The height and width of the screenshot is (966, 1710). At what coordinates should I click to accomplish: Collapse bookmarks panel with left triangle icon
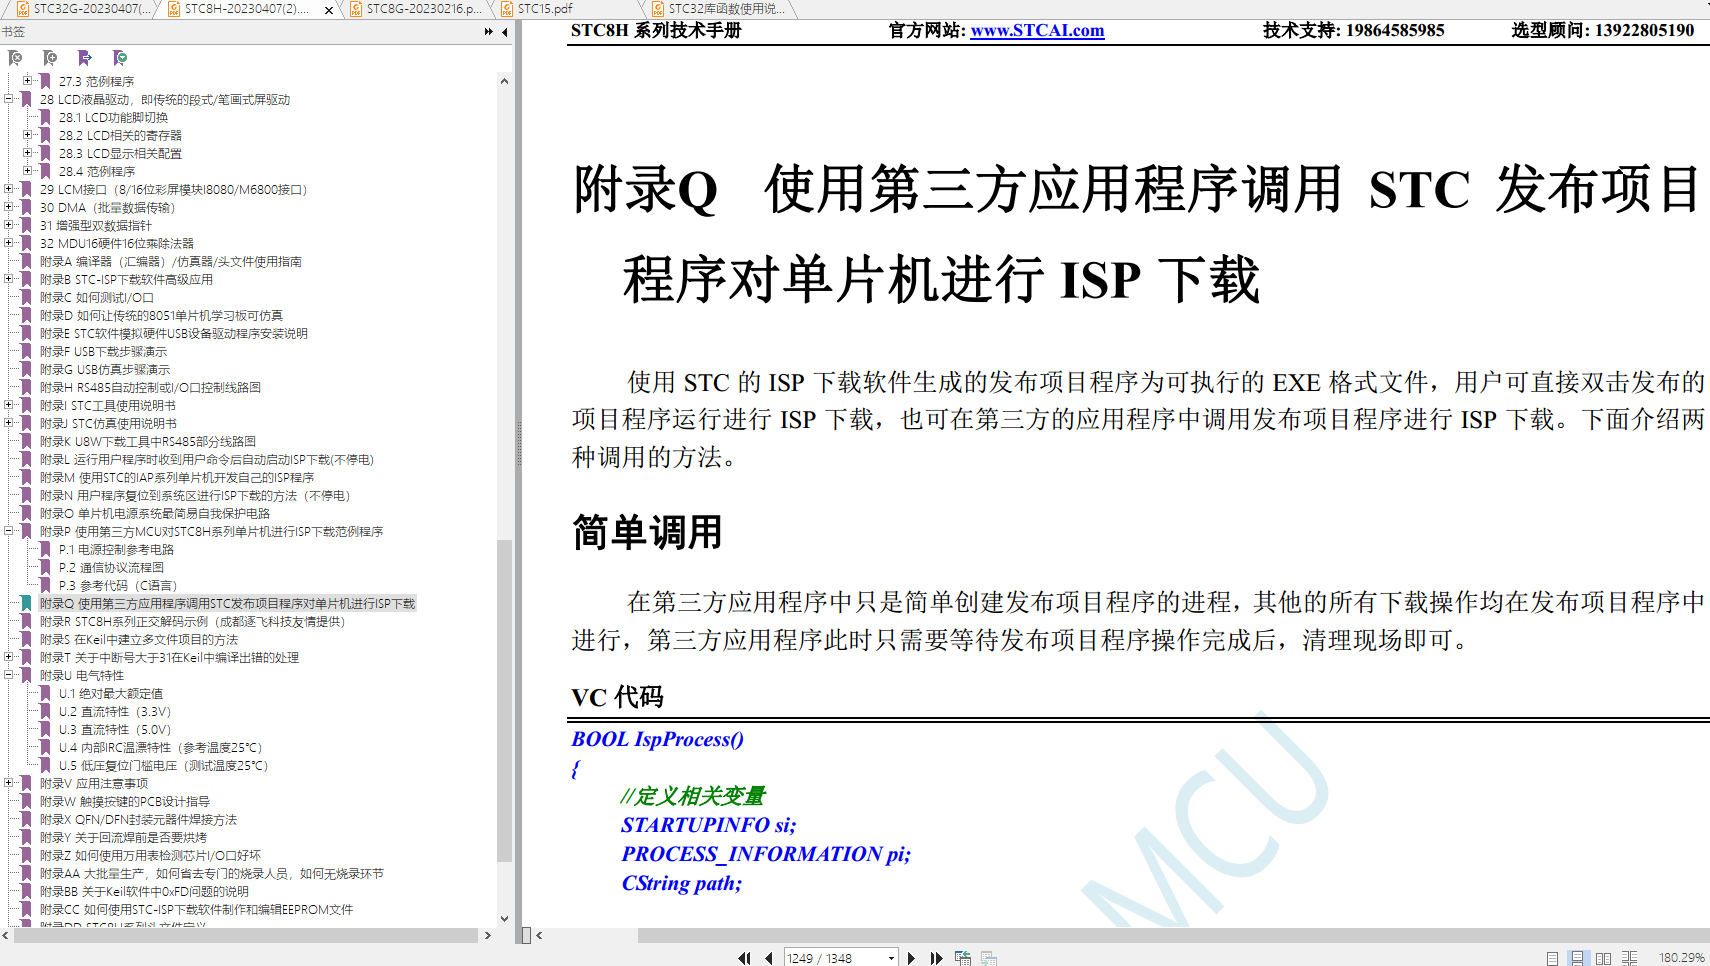tap(505, 32)
